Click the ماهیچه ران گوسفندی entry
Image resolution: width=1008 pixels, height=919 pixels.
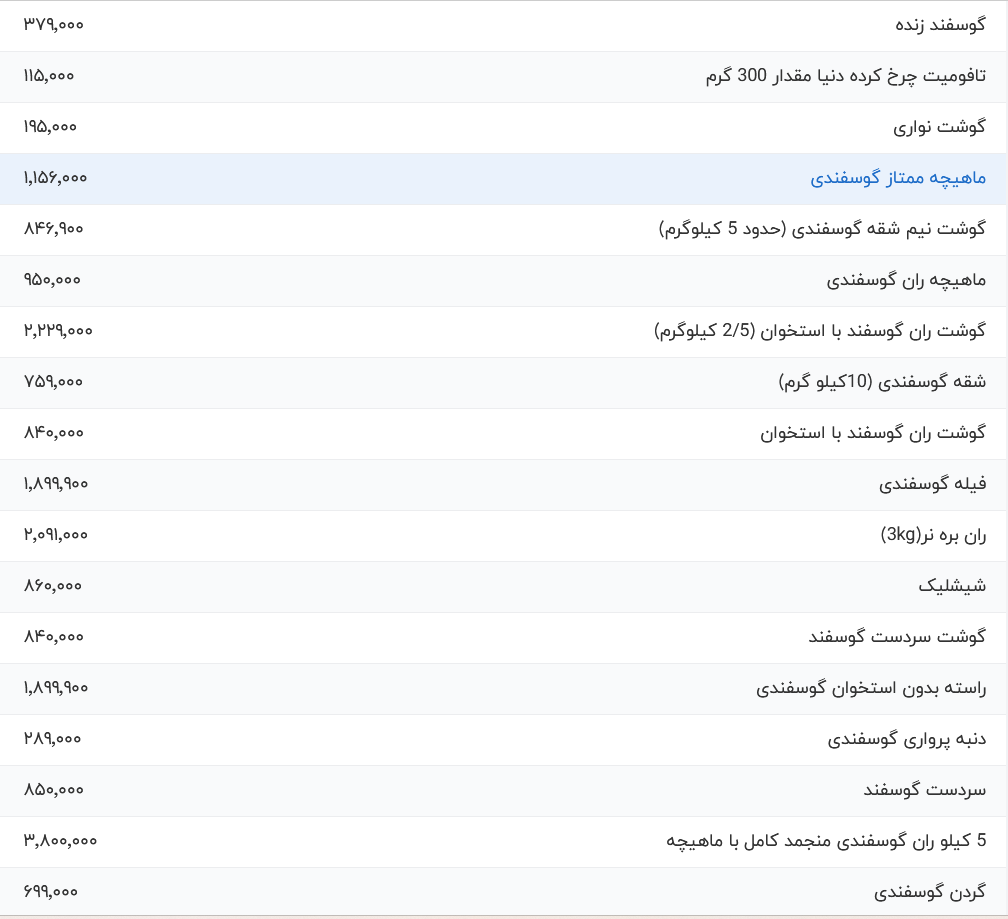pos(906,280)
